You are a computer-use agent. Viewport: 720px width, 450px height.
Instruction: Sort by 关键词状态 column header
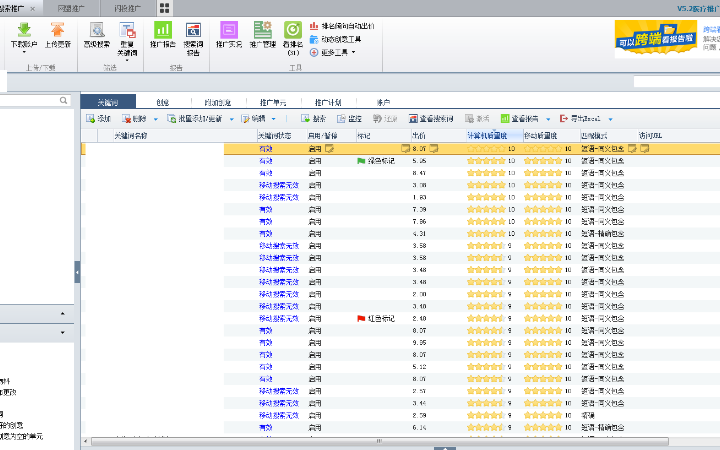tap(281, 135)
